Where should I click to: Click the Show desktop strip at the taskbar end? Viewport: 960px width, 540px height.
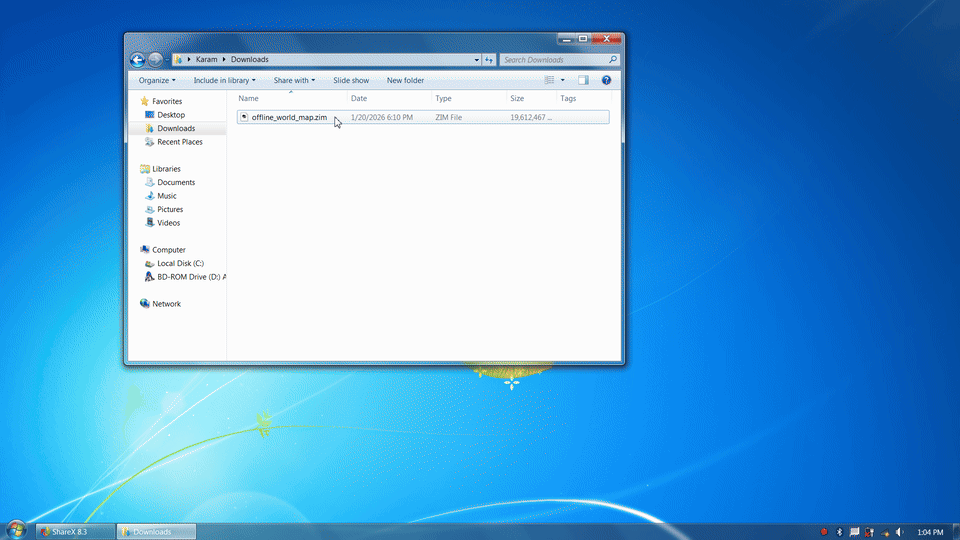[956, 531]
